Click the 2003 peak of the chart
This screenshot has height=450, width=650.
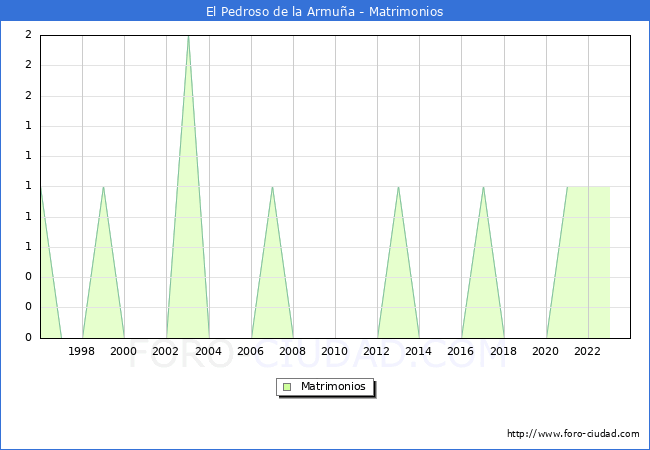tap(188, 37)
